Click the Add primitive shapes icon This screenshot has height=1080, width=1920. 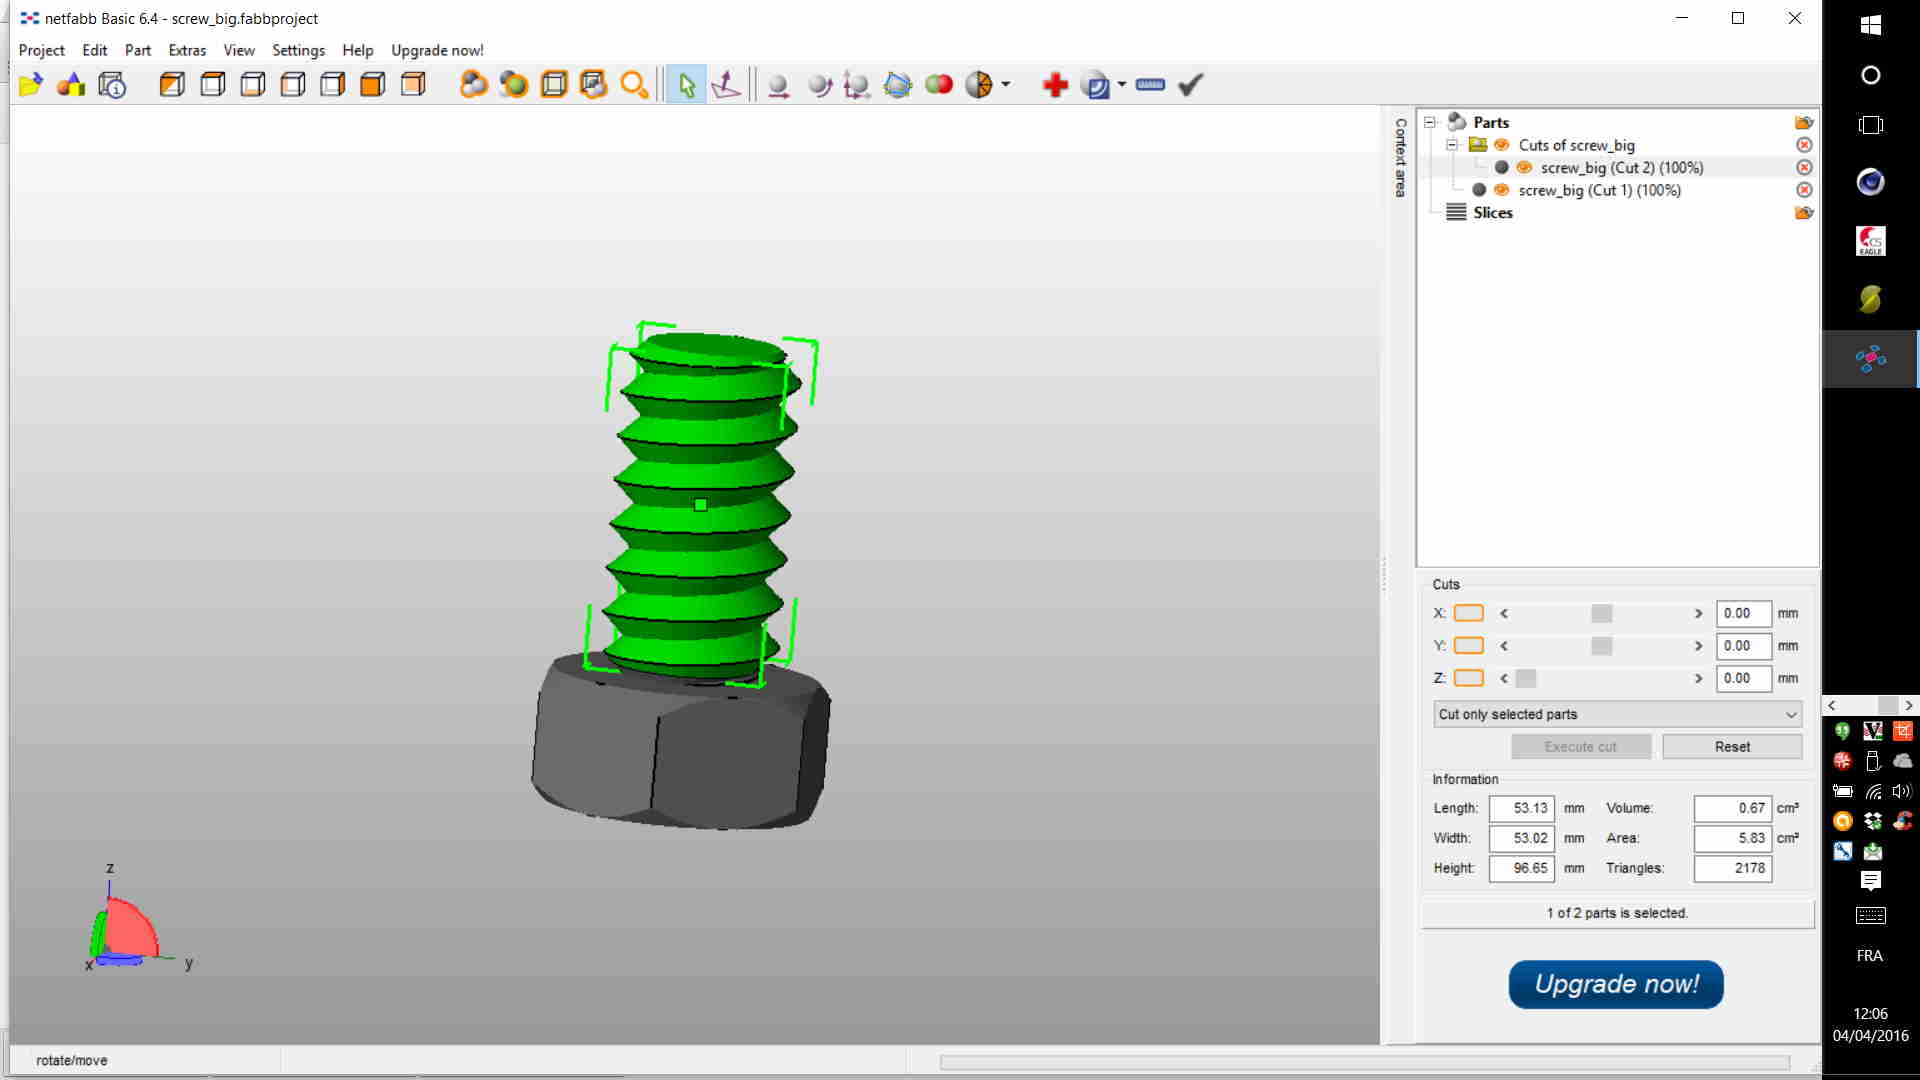(71, 85)
